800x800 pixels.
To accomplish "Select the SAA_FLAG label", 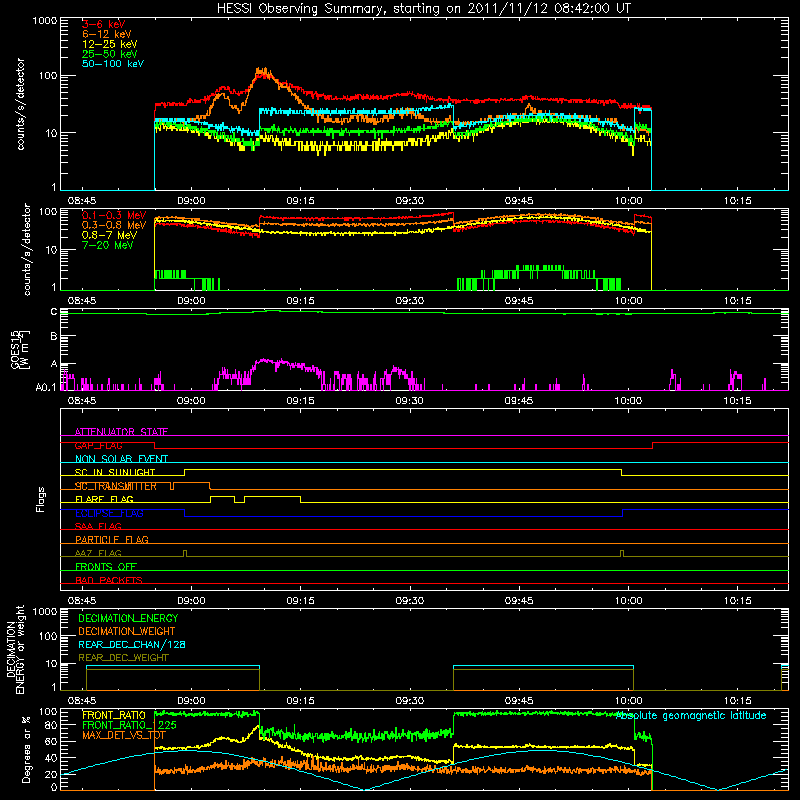I will (x=98, y=526).
